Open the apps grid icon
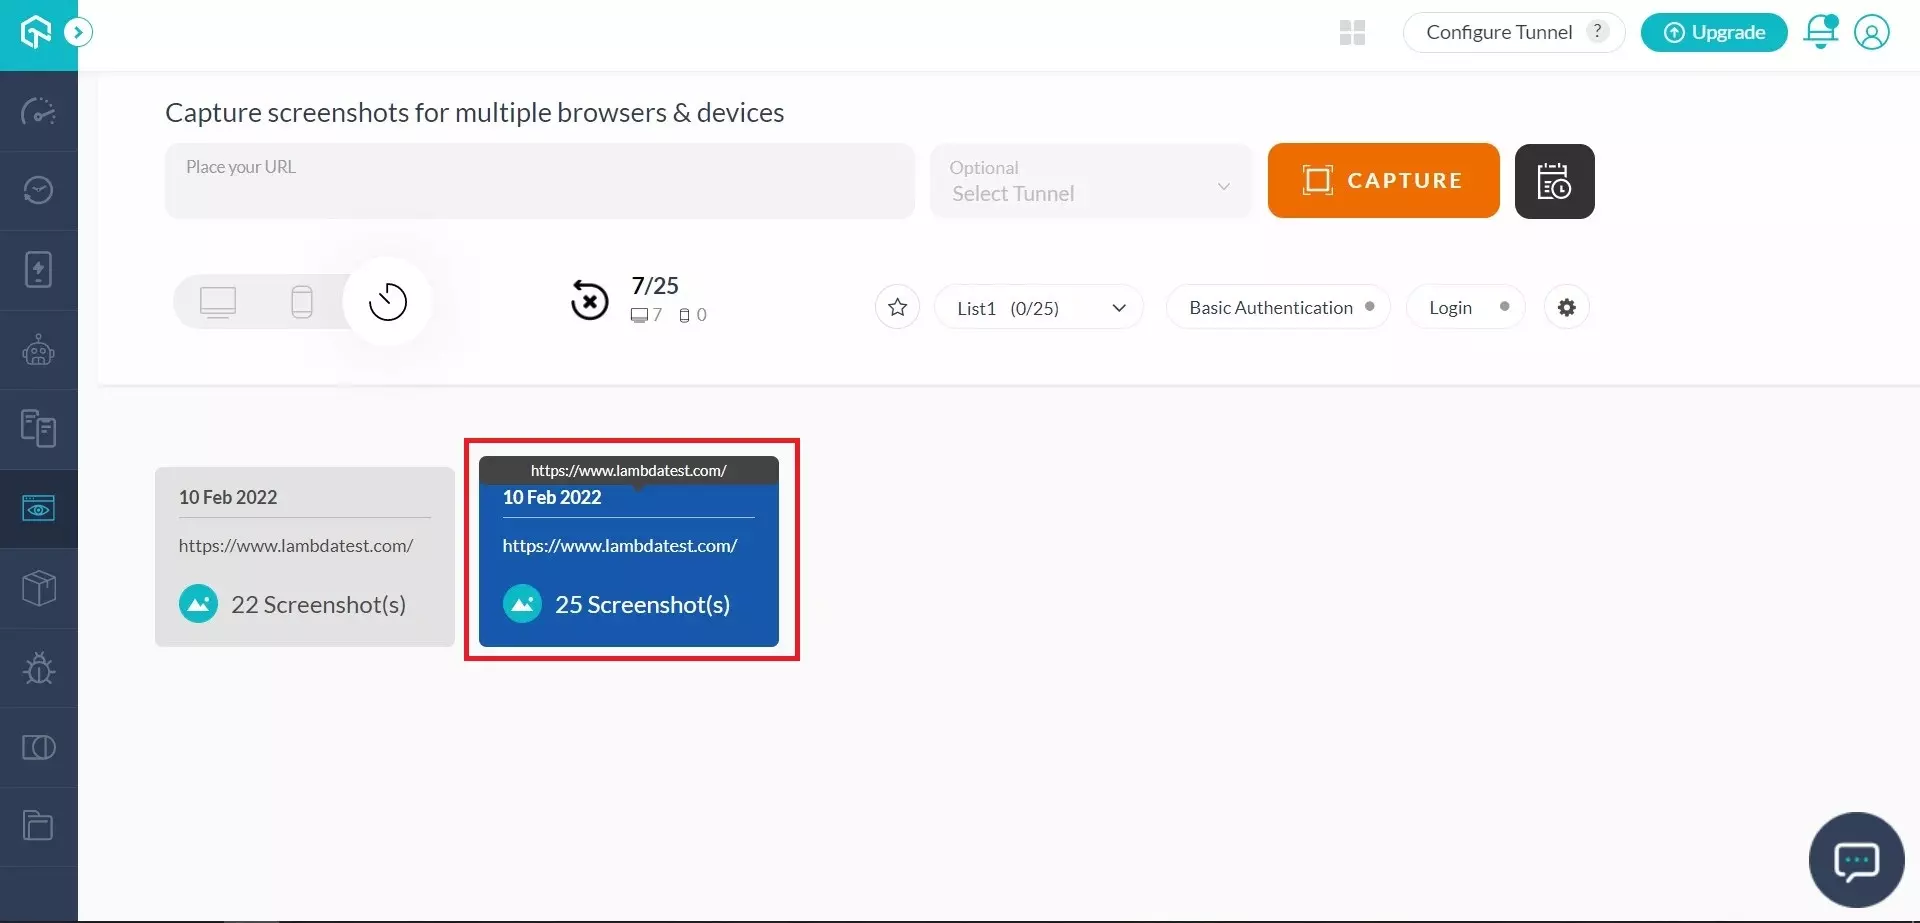The width and height of the screenshot is (1920, 923). coord(1352,33)
